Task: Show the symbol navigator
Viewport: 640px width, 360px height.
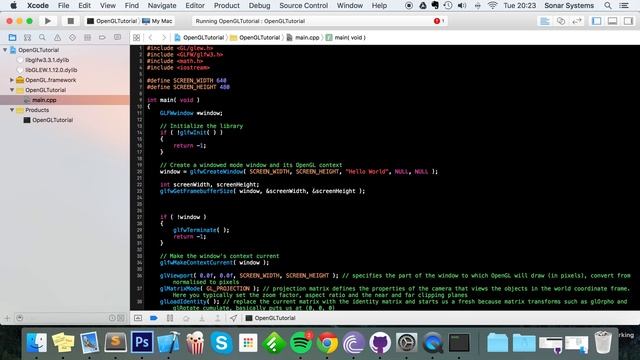Action: [x=27, y=38]
